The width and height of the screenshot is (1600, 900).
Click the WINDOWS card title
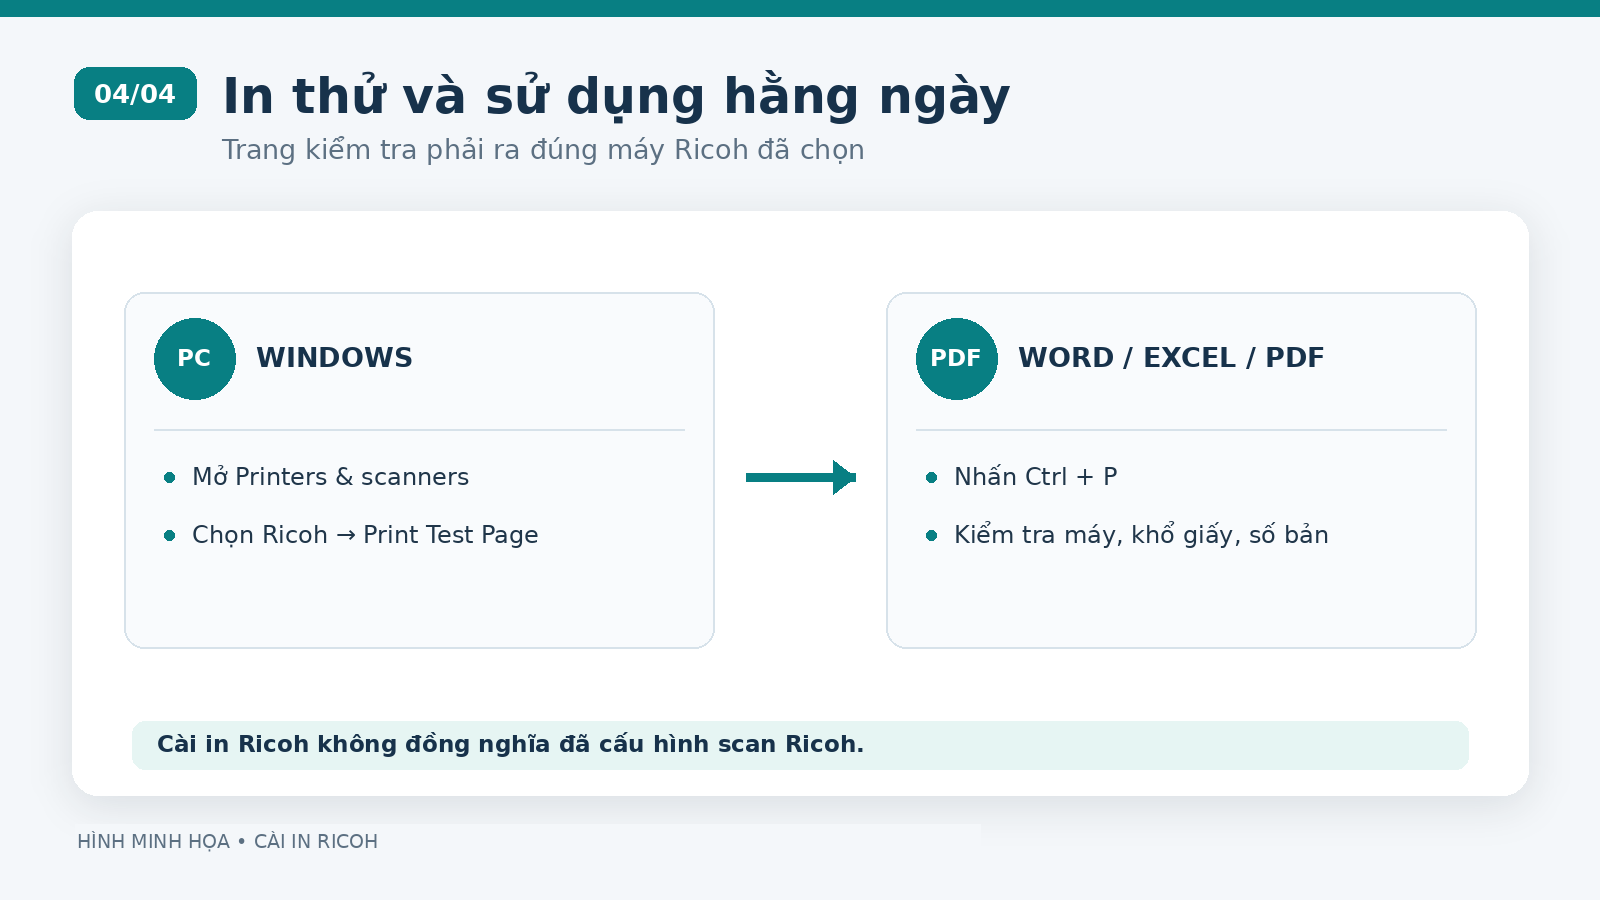click(x=334, y=358)
